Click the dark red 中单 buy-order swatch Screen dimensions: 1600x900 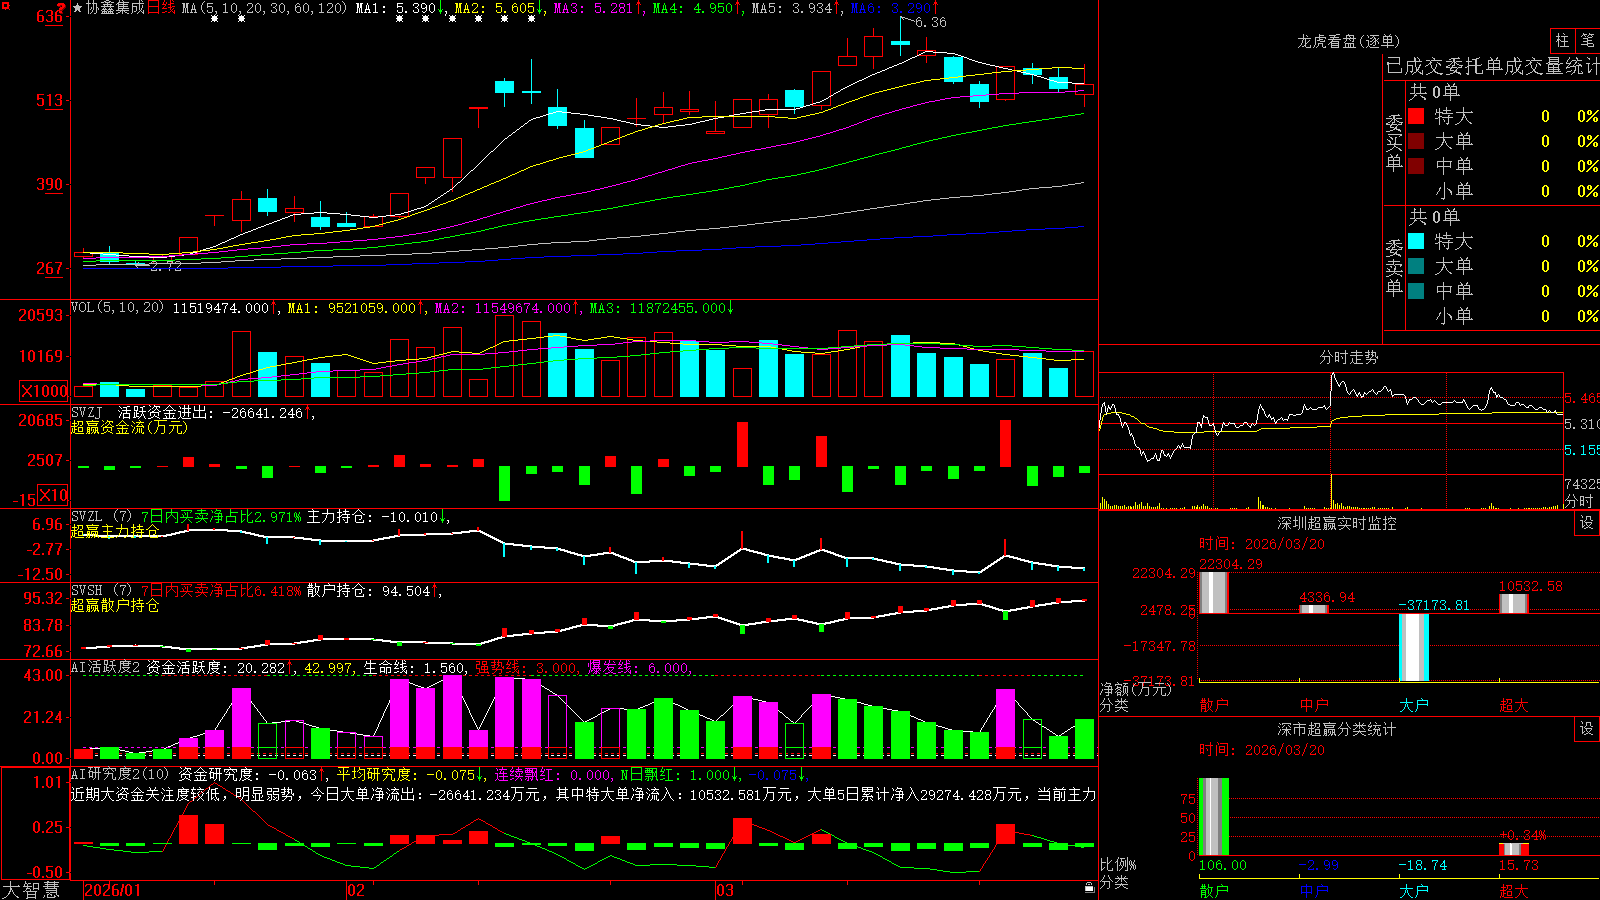point(1416,166)
